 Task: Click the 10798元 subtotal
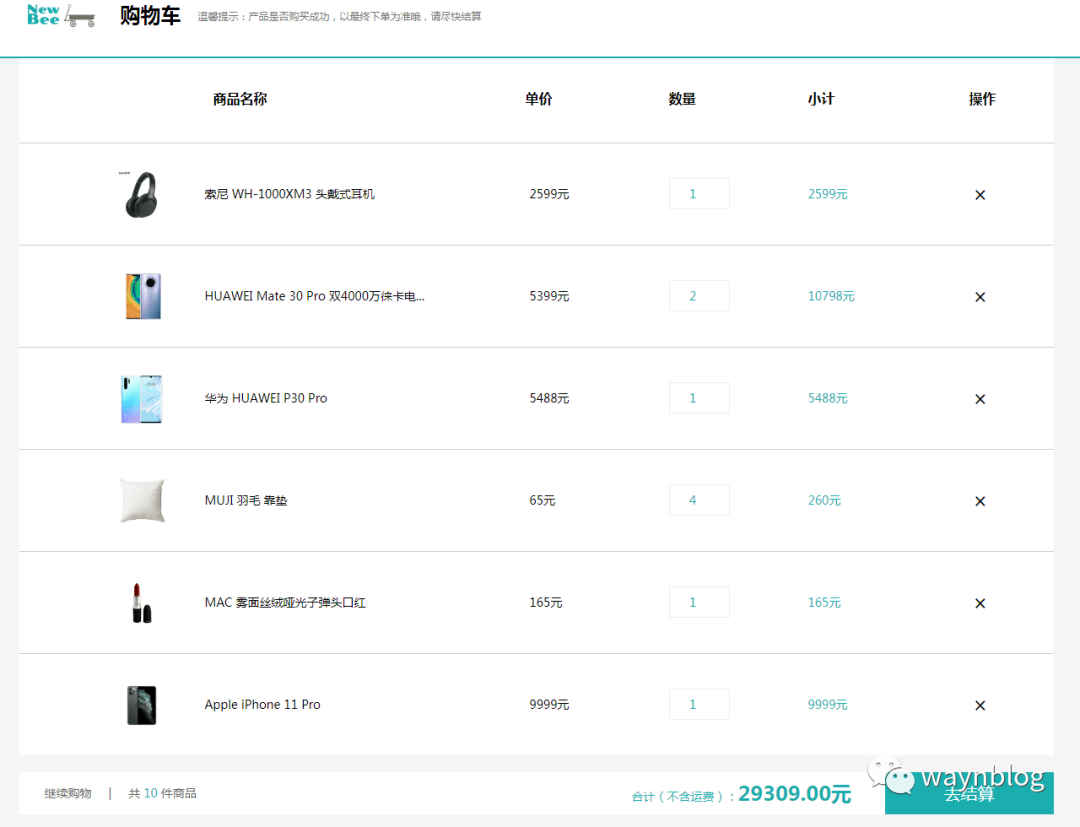click(x=831, y=296)
